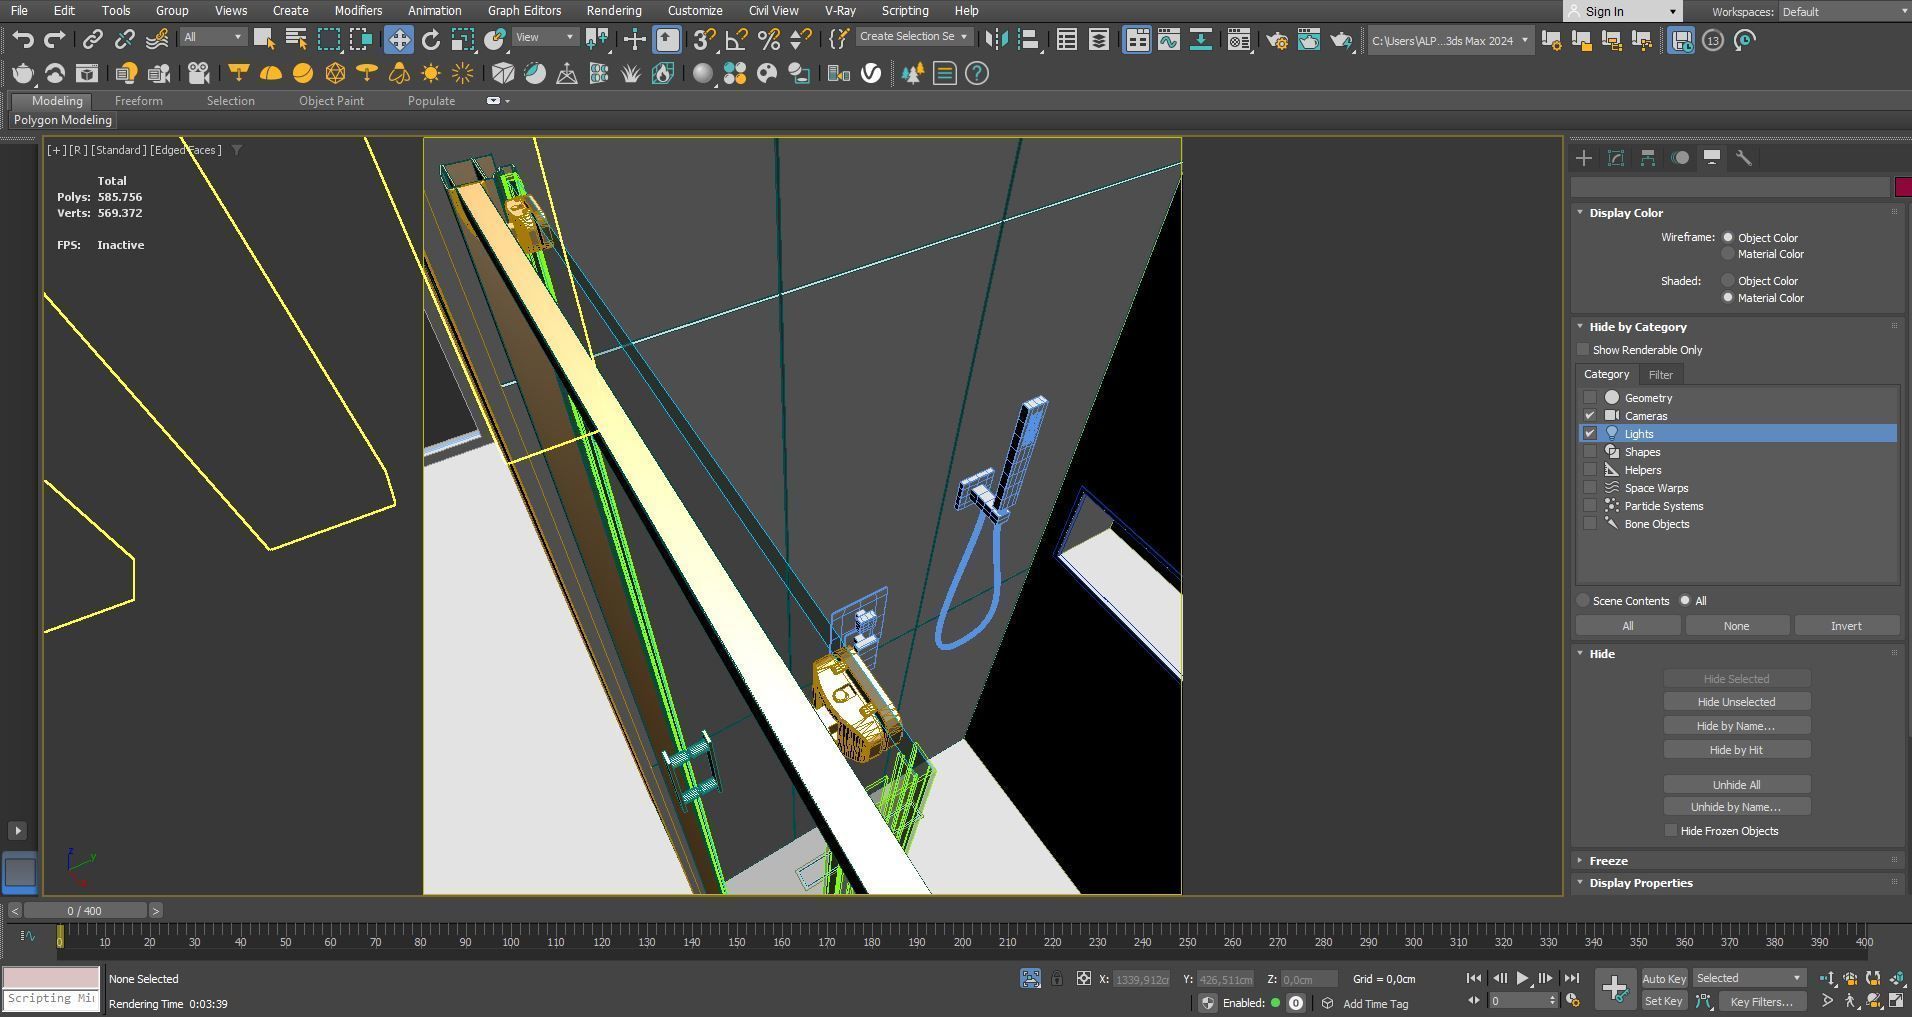Activate the Select and Rotate tool
Viewport: 1912px width, 1017px height.
[x=431, y=40]
